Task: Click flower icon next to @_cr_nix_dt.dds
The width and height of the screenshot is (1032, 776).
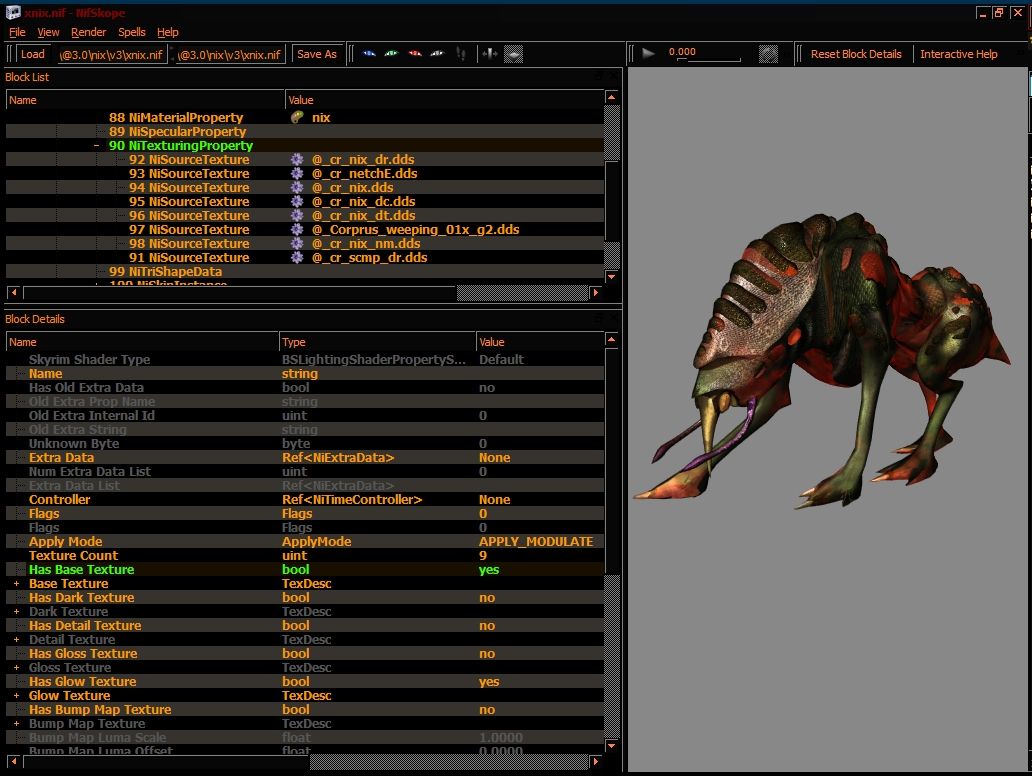Action: pos(297,215)
